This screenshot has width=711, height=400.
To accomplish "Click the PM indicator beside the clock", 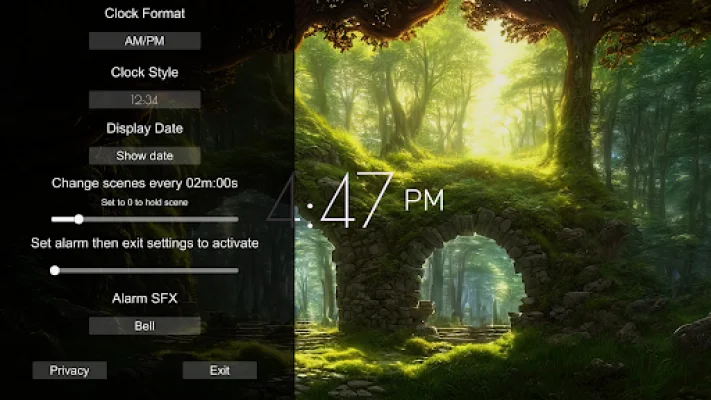I will (x=424, y=199).
